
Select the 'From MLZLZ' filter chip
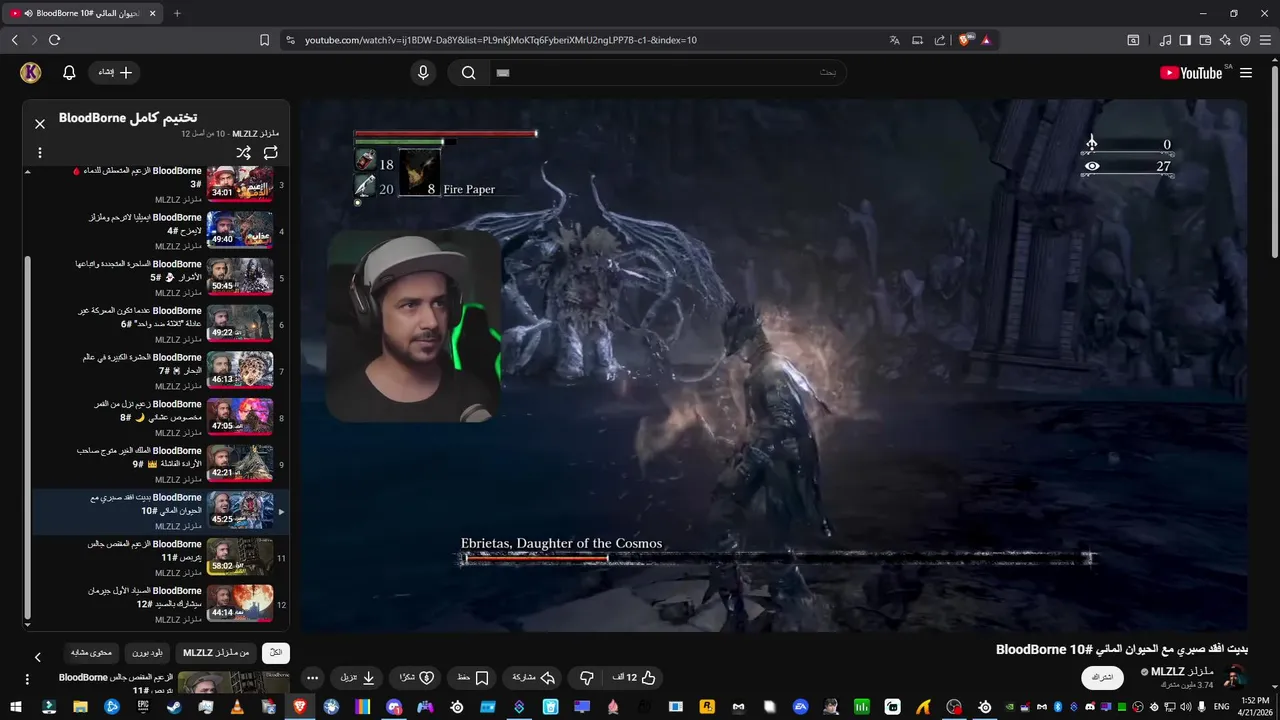(x=216, y=653)
